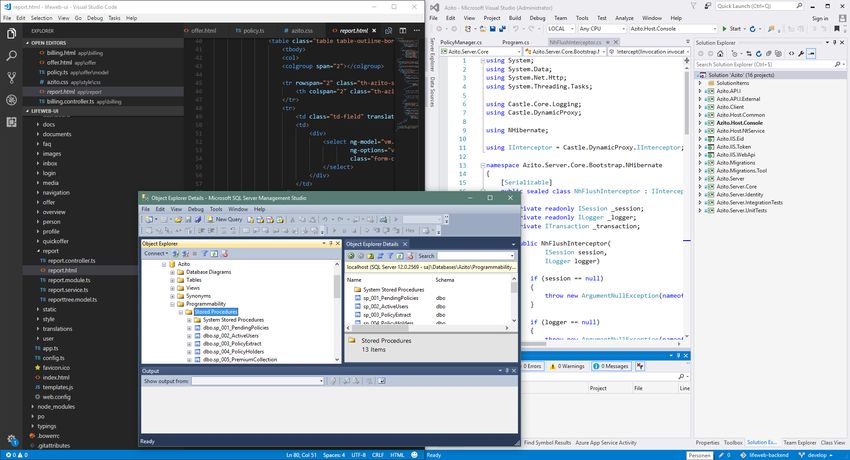The image size is (850, 460).
Task: Open Azito.Host.Console startup project dropdown
Action: 673,29
